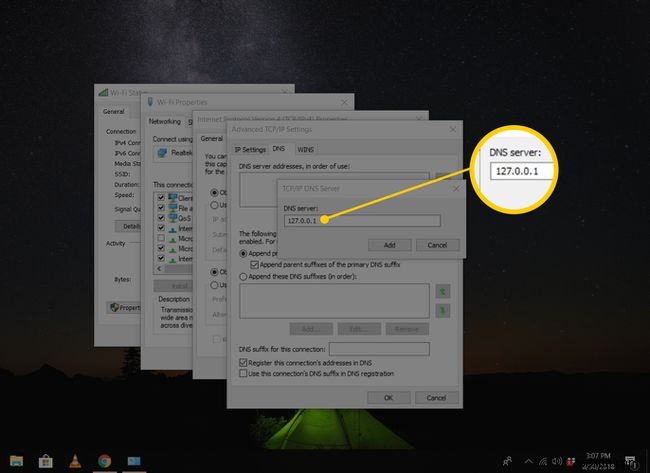Switch to the WINS tab
The height and width of the screenshot is (473, 650).
[x=306, y=149]
